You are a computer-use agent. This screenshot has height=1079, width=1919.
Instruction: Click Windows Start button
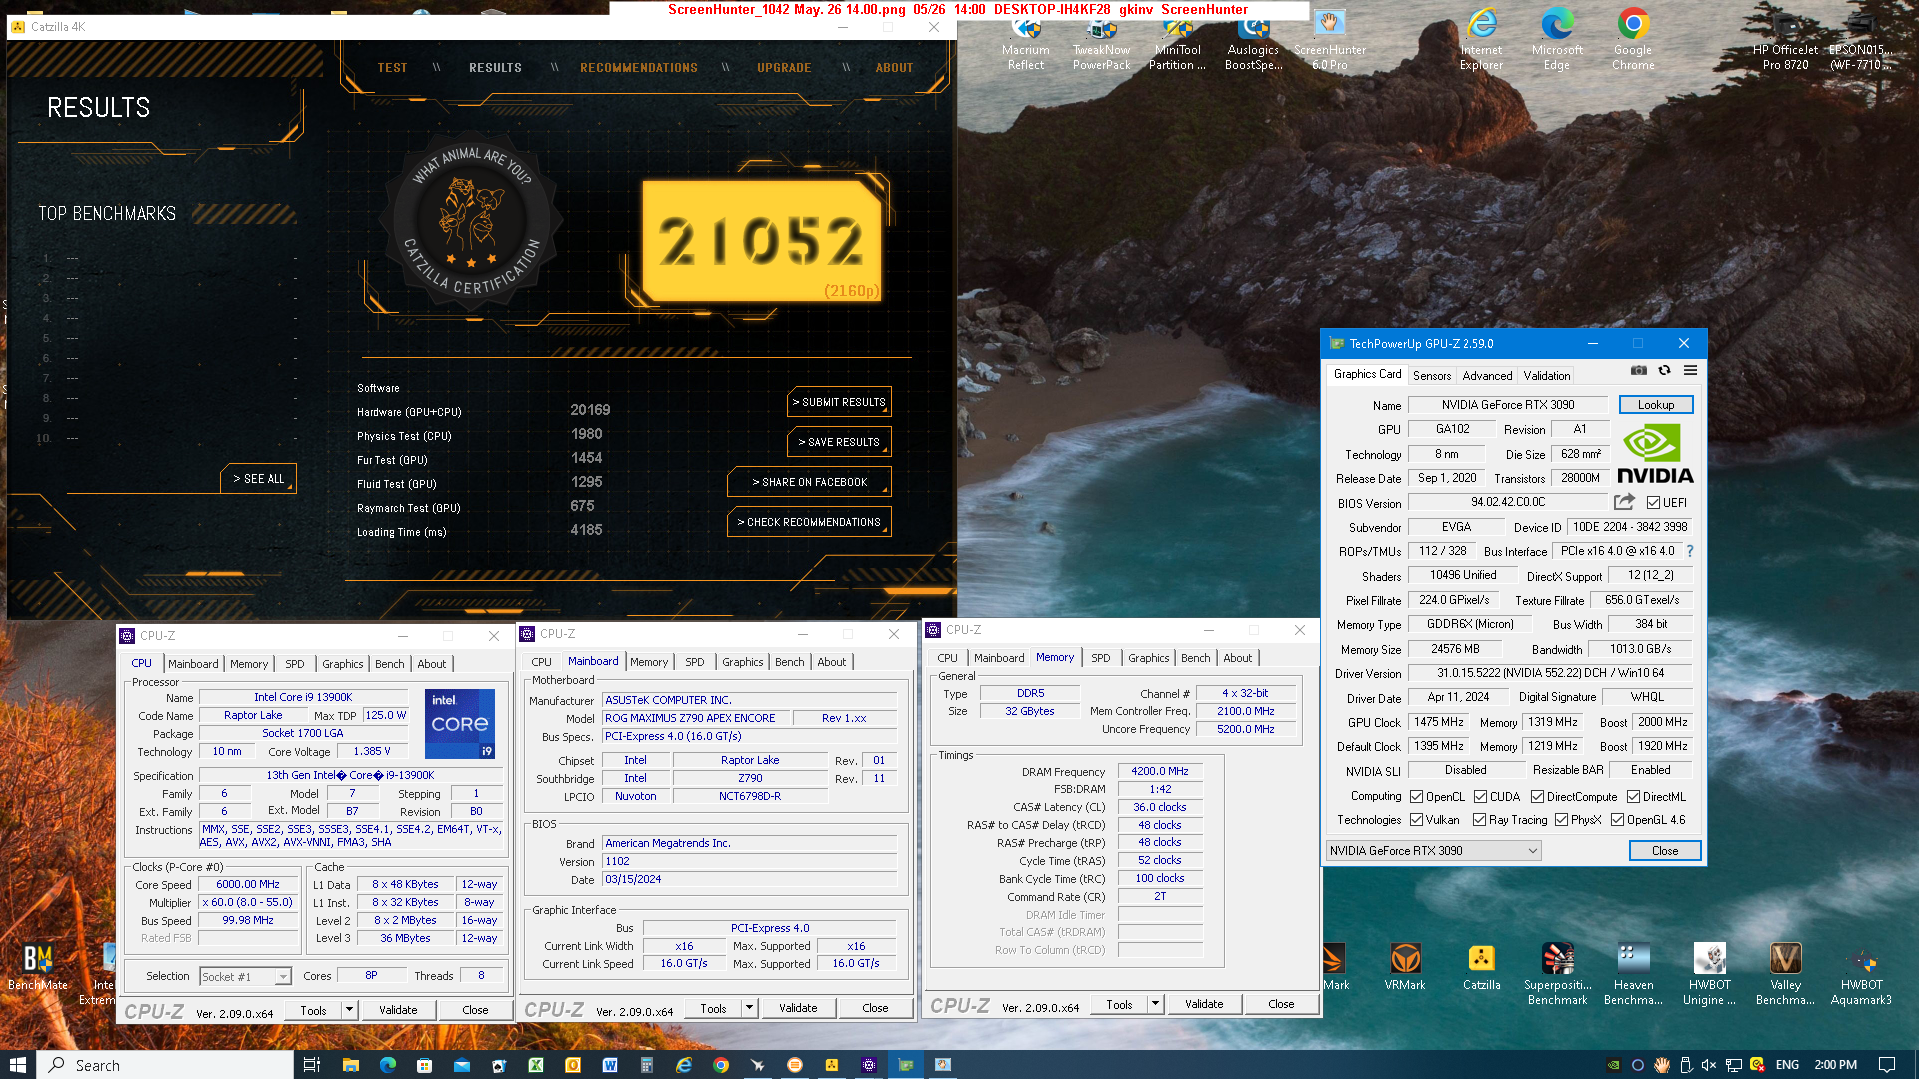click(18, 1065)
